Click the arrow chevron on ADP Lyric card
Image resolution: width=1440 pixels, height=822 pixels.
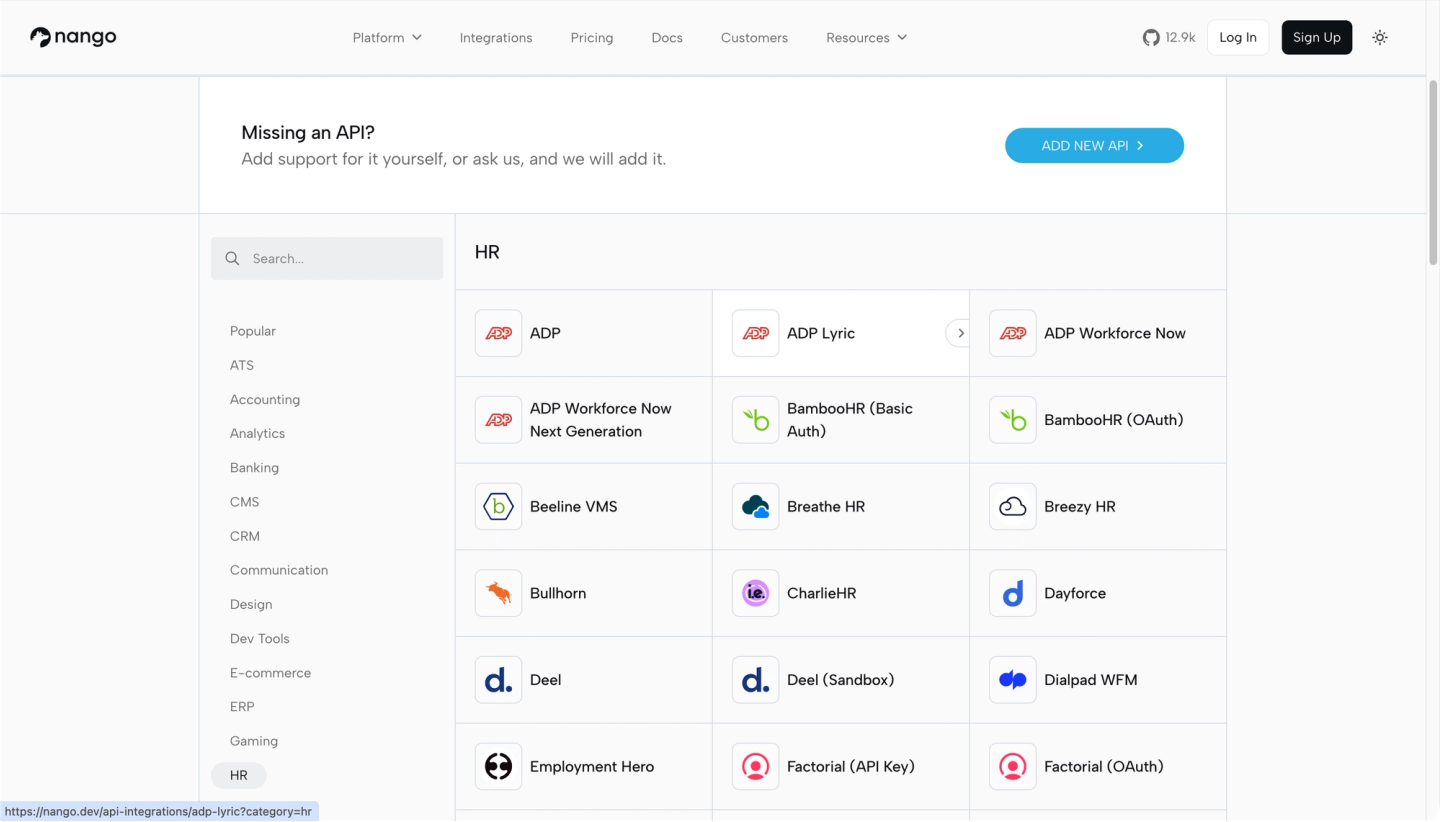(958, 333)
